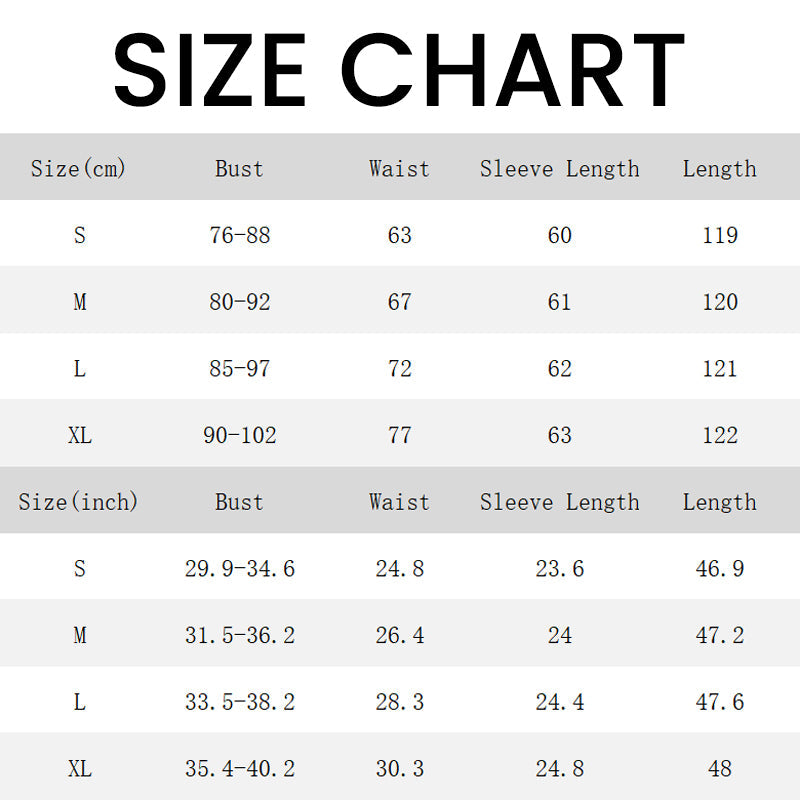Select the 76-88 bust measurement

240,236
